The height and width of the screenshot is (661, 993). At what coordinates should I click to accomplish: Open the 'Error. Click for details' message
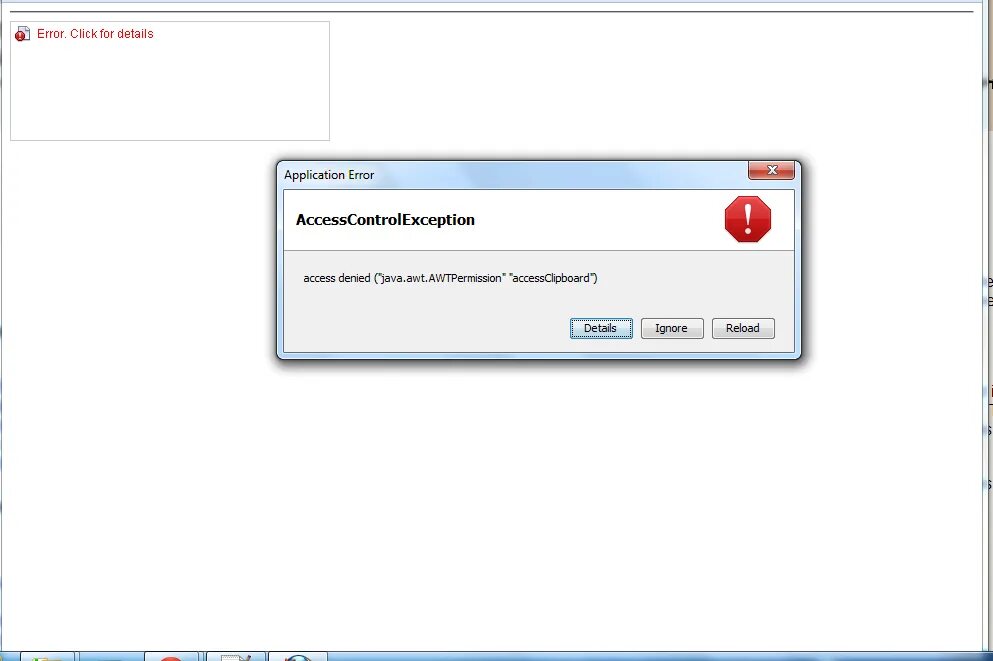95,34
